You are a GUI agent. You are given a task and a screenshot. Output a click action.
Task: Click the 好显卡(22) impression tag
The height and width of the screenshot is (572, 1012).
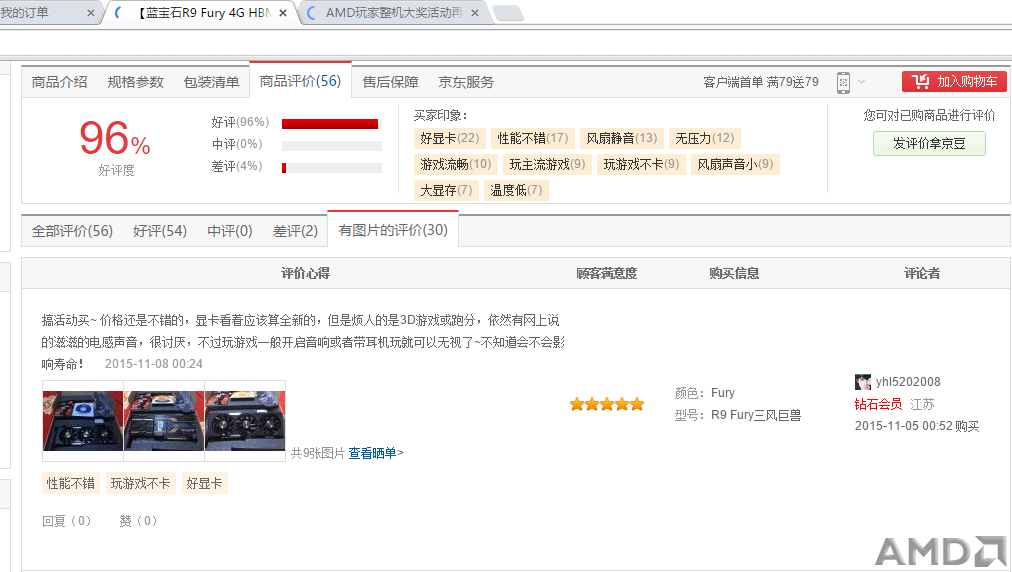[x=449, y=138]
